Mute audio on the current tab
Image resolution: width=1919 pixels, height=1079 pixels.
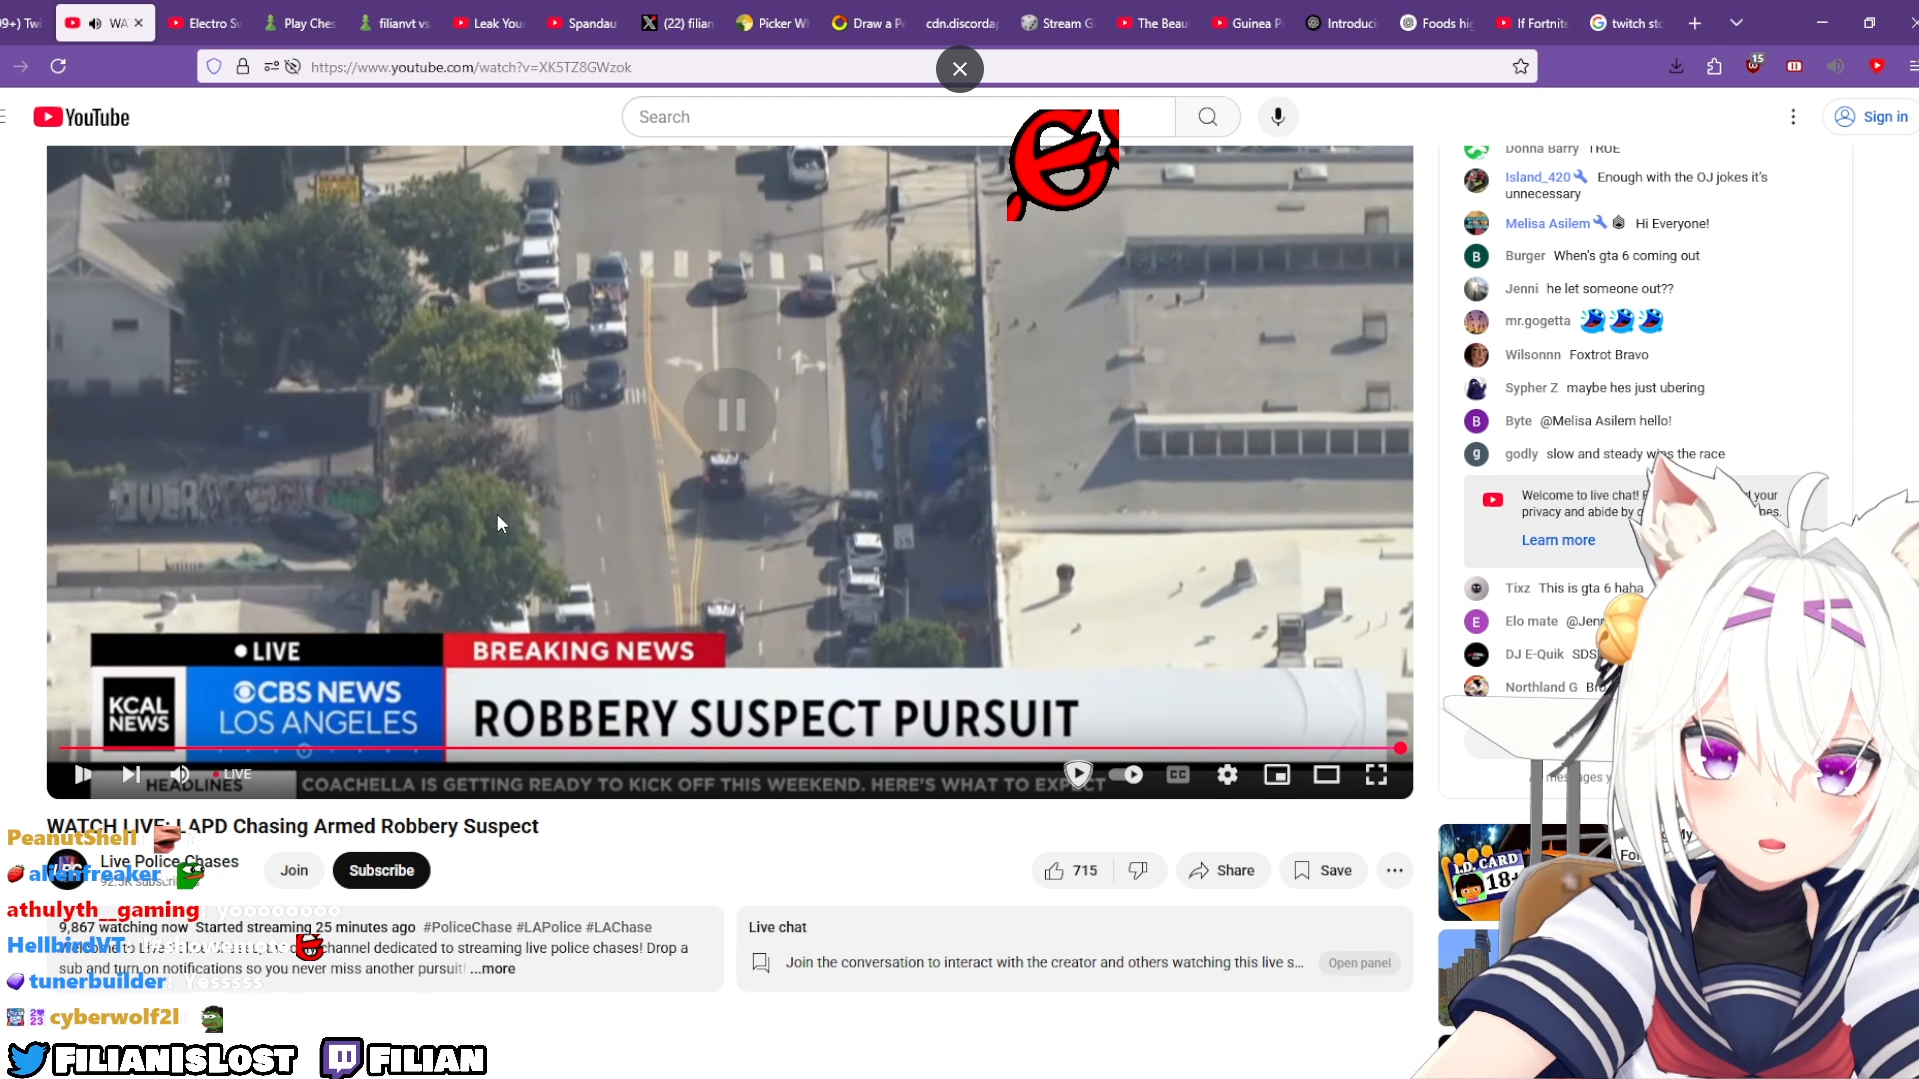(95, 23)
